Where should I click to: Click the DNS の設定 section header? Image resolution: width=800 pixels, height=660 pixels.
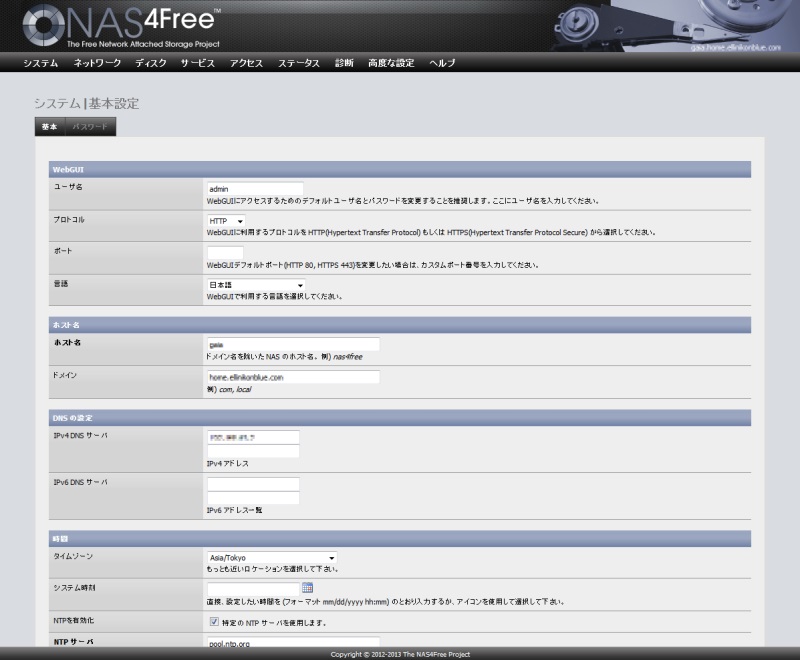[x=399, y=418]
